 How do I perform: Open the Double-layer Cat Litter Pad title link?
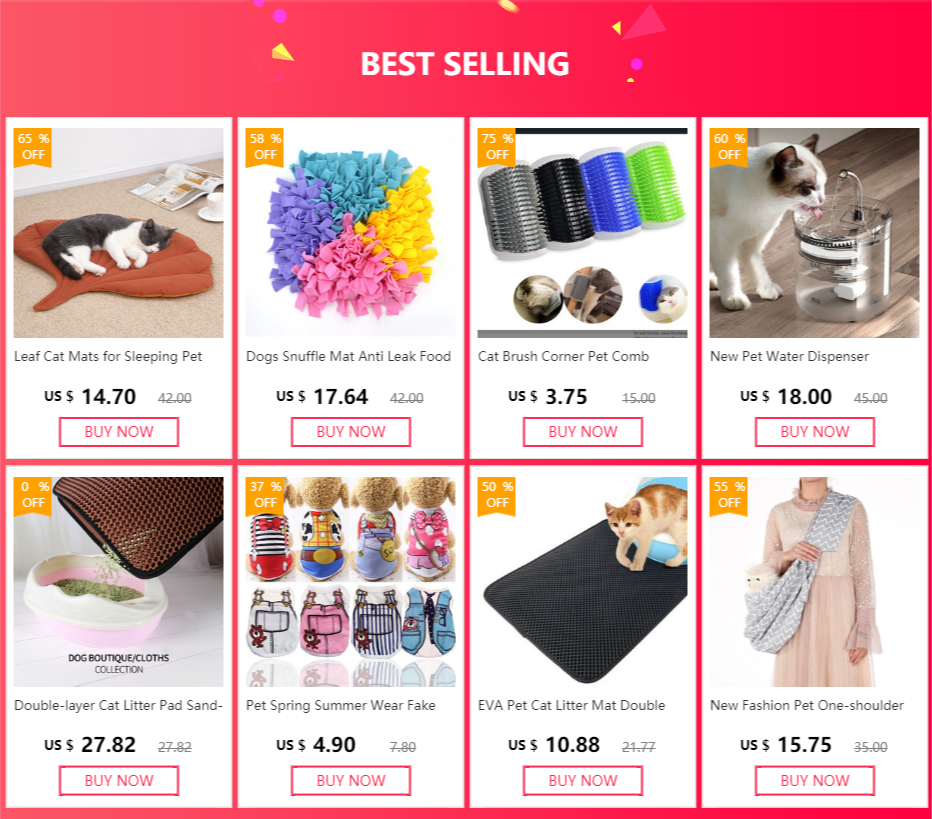click(118, 705)
